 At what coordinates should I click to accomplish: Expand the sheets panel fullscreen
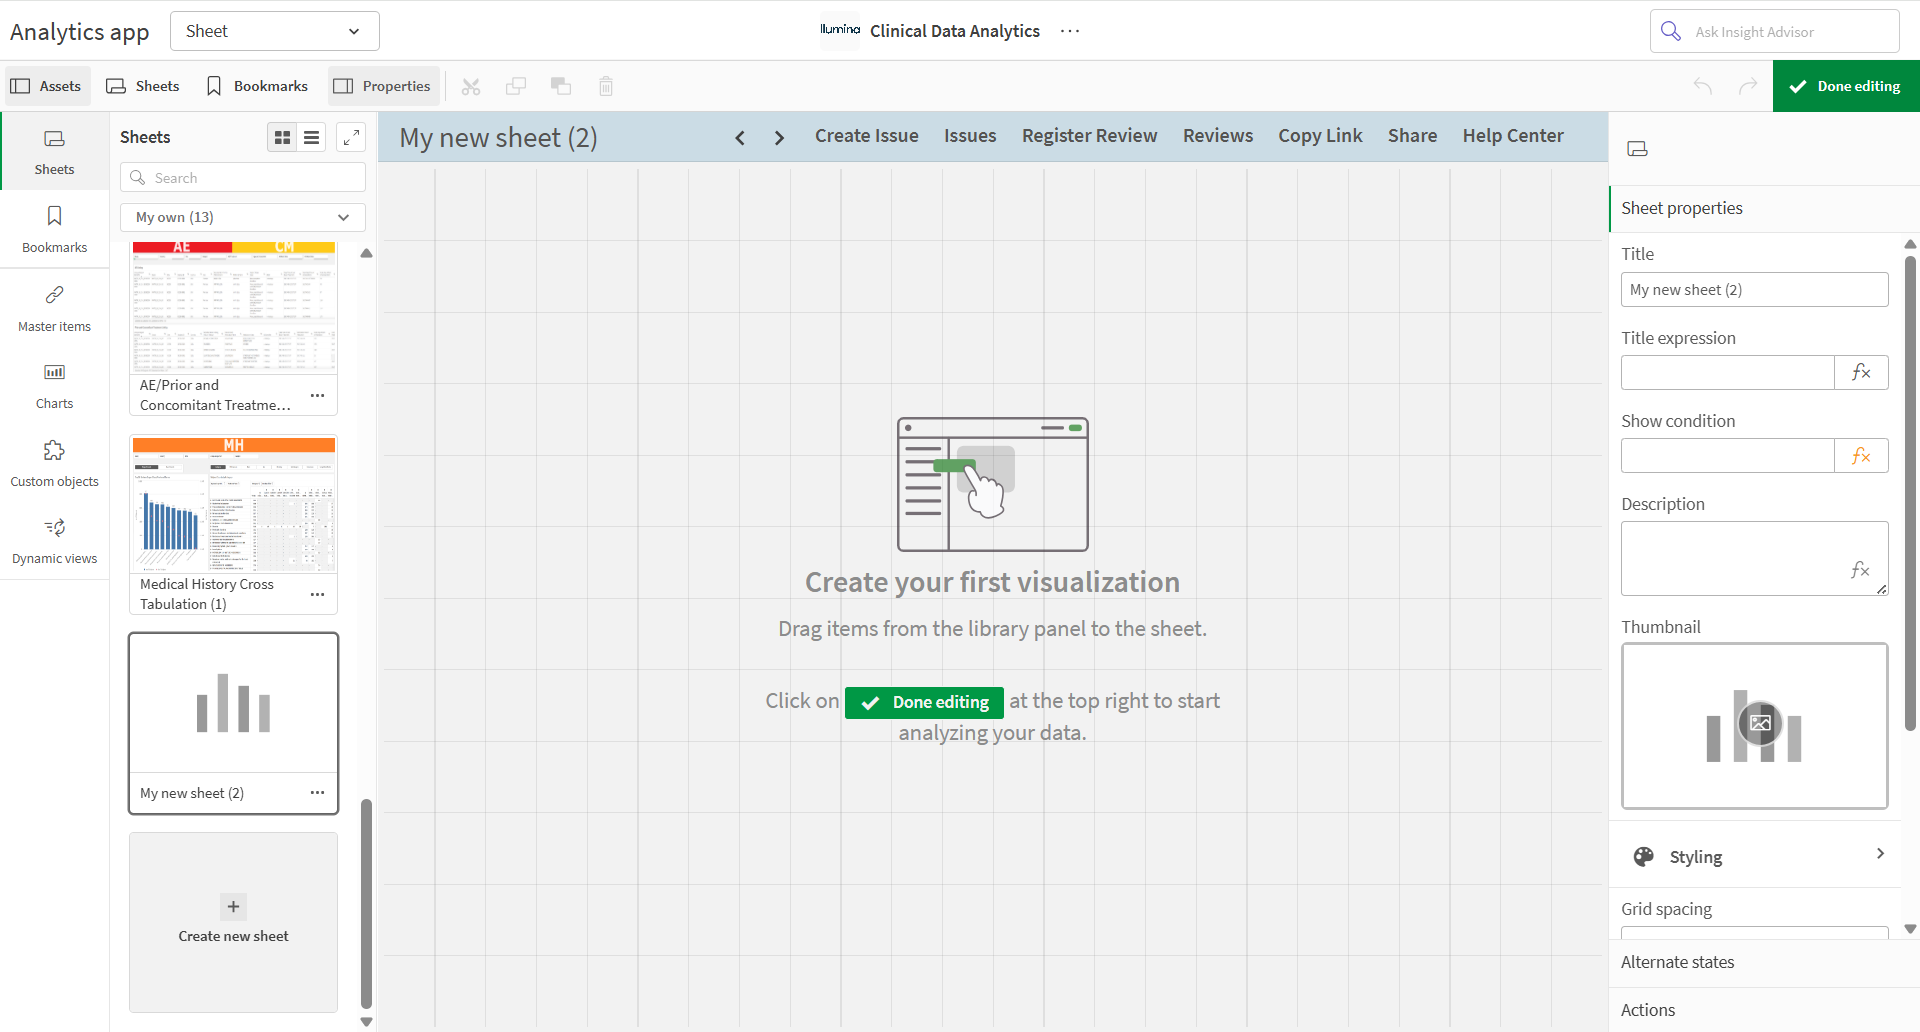351,137
